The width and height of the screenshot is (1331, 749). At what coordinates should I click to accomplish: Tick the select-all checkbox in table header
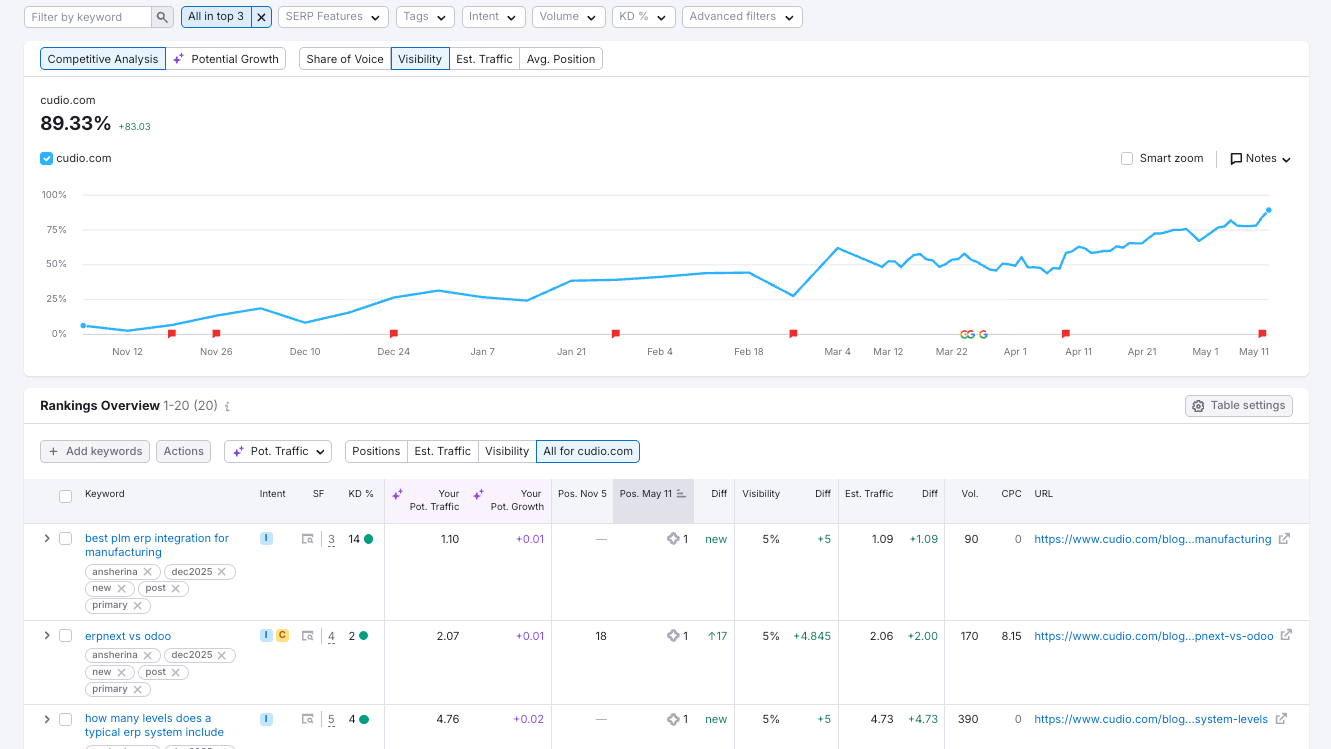(x=65, y=496)
